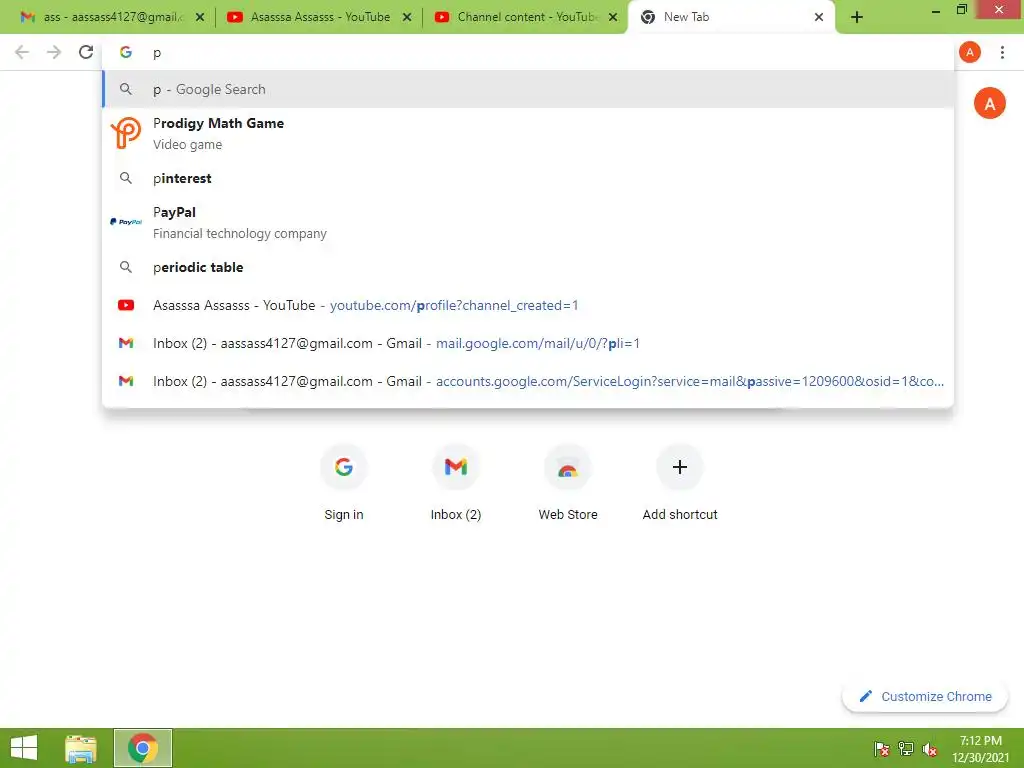Click the Chrome icon in the taskbar
1024x768 pixels.
click(x=143, y=748)
